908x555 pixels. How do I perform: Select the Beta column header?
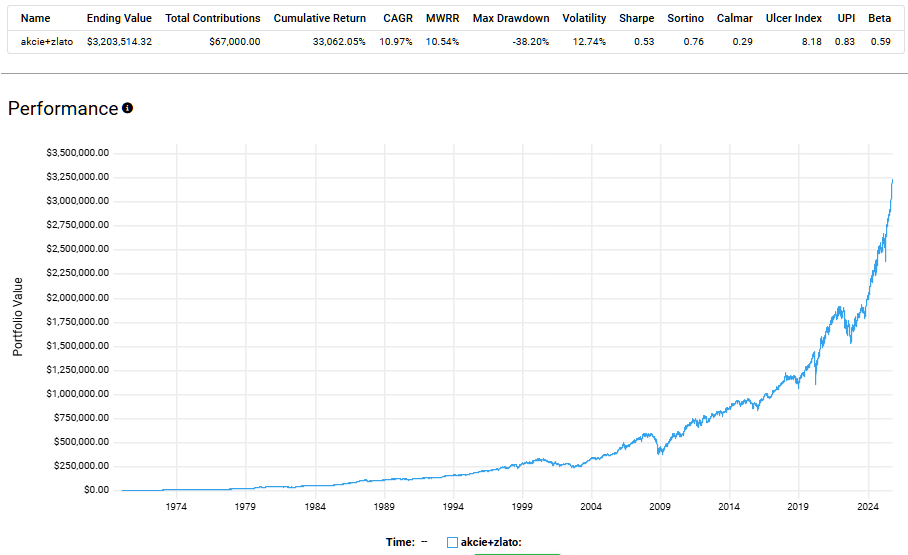click(879, 18)
